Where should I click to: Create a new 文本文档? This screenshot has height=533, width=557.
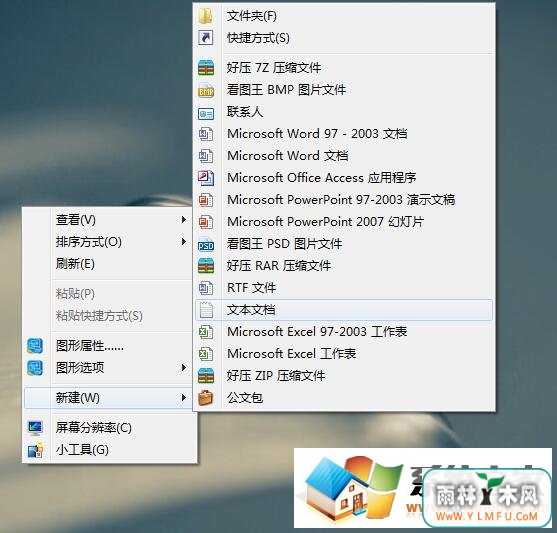344,310
